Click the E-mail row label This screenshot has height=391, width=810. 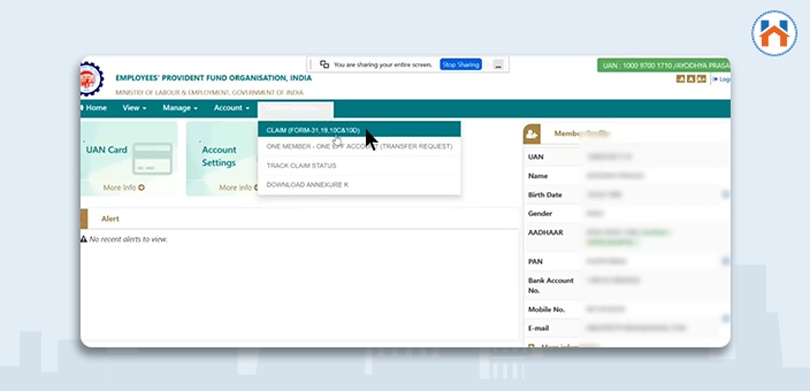point(538,328)
